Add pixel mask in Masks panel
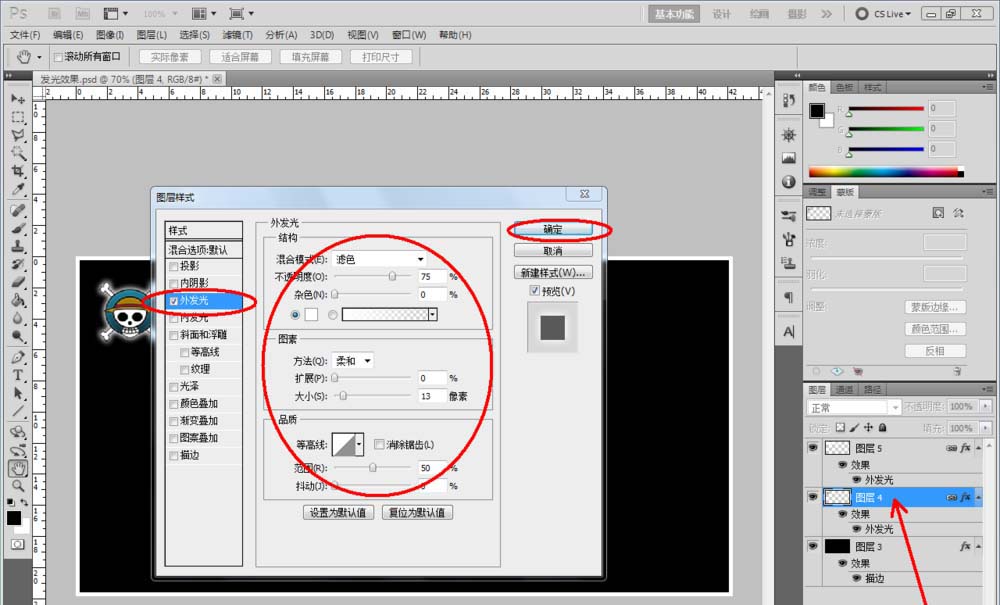1000x605 pixels. (938, 213)
